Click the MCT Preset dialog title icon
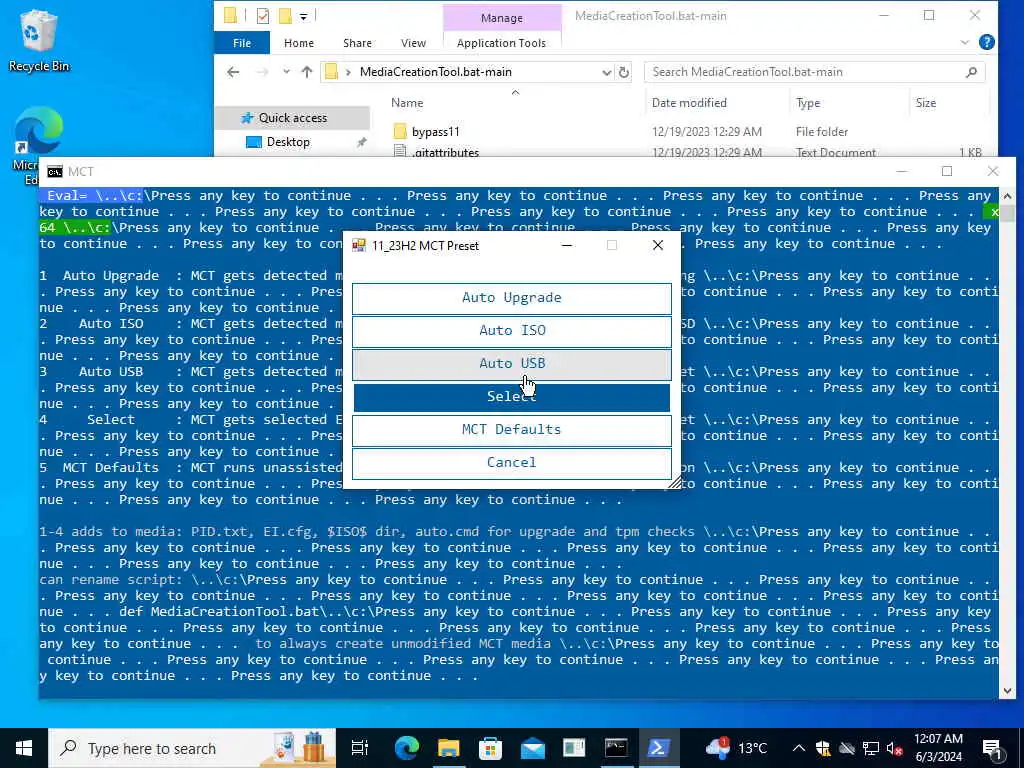The height and width of the screenshot is (768, 1024). point(359,246)
